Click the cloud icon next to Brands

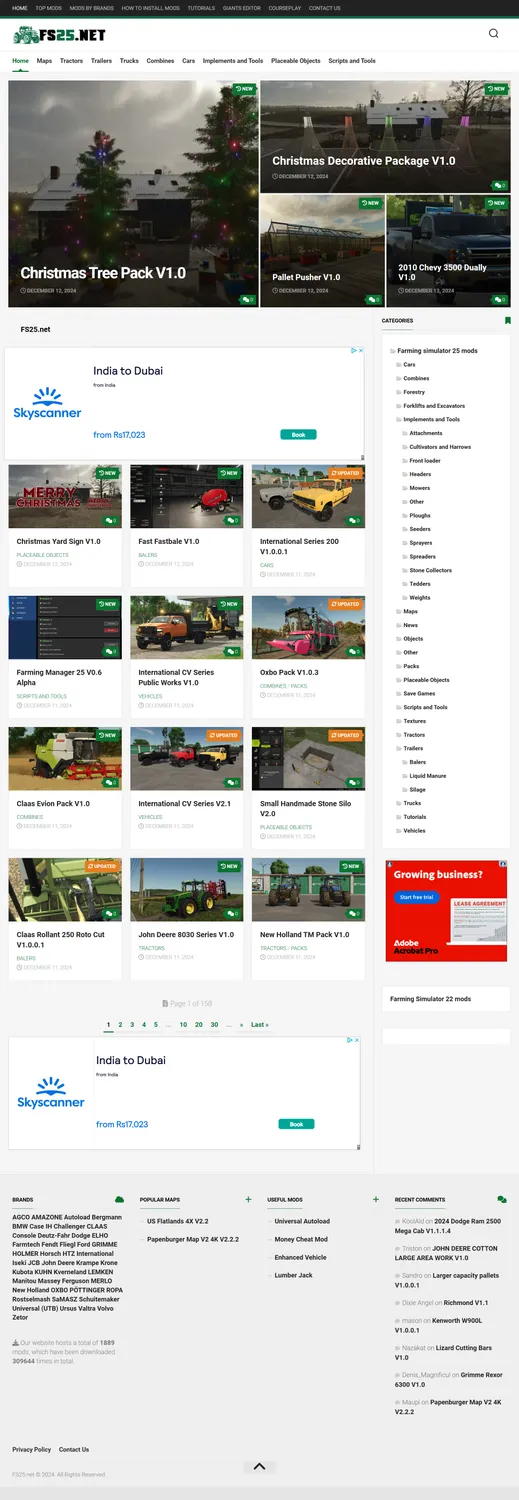[x=120, y=1199]
